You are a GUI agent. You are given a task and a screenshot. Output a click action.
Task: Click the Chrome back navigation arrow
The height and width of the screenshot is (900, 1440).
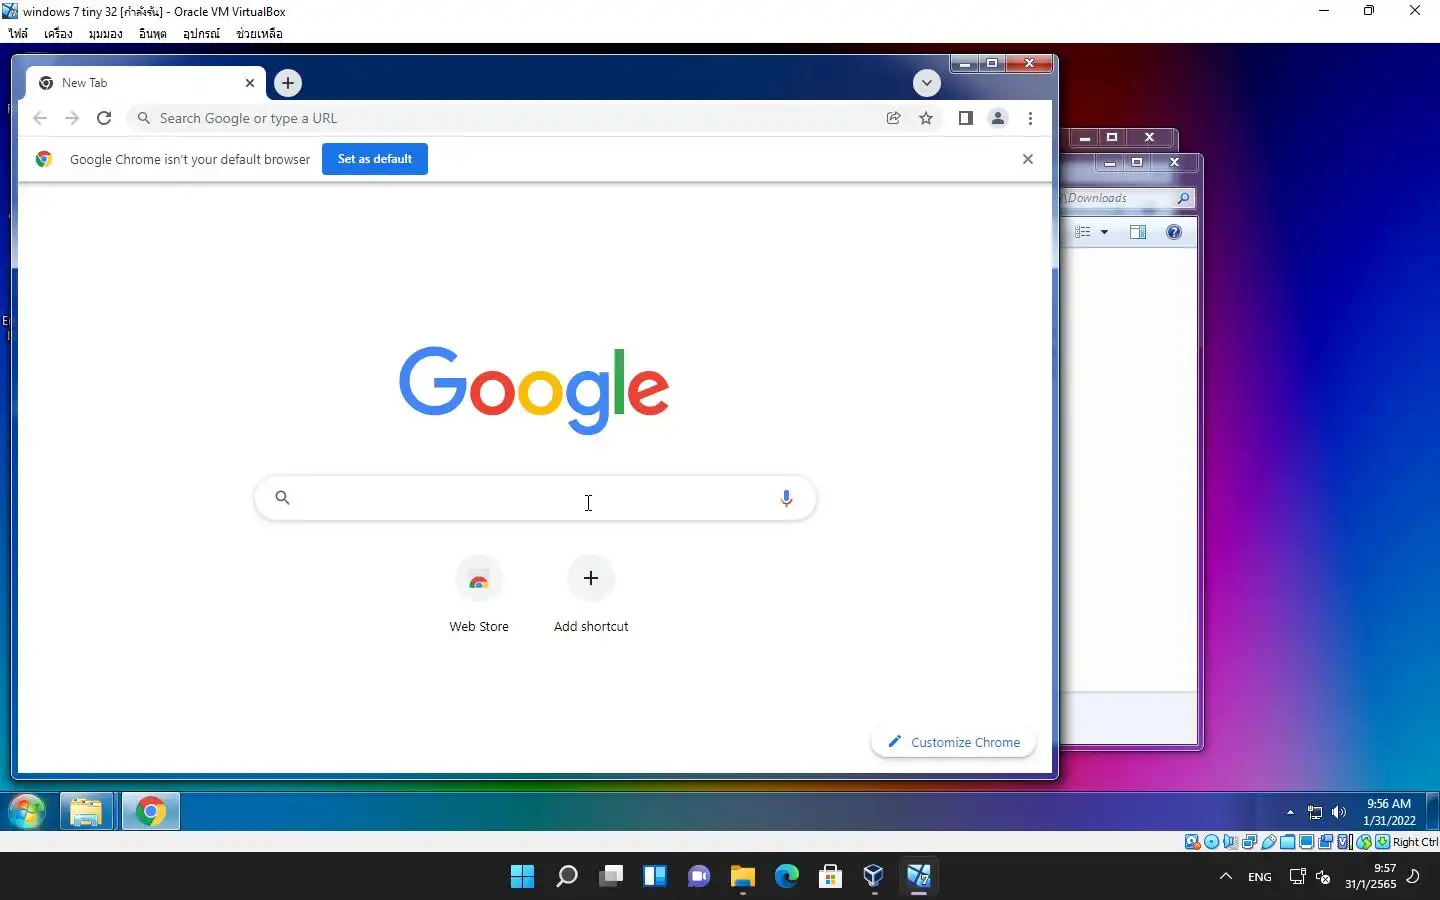(40, 118)
